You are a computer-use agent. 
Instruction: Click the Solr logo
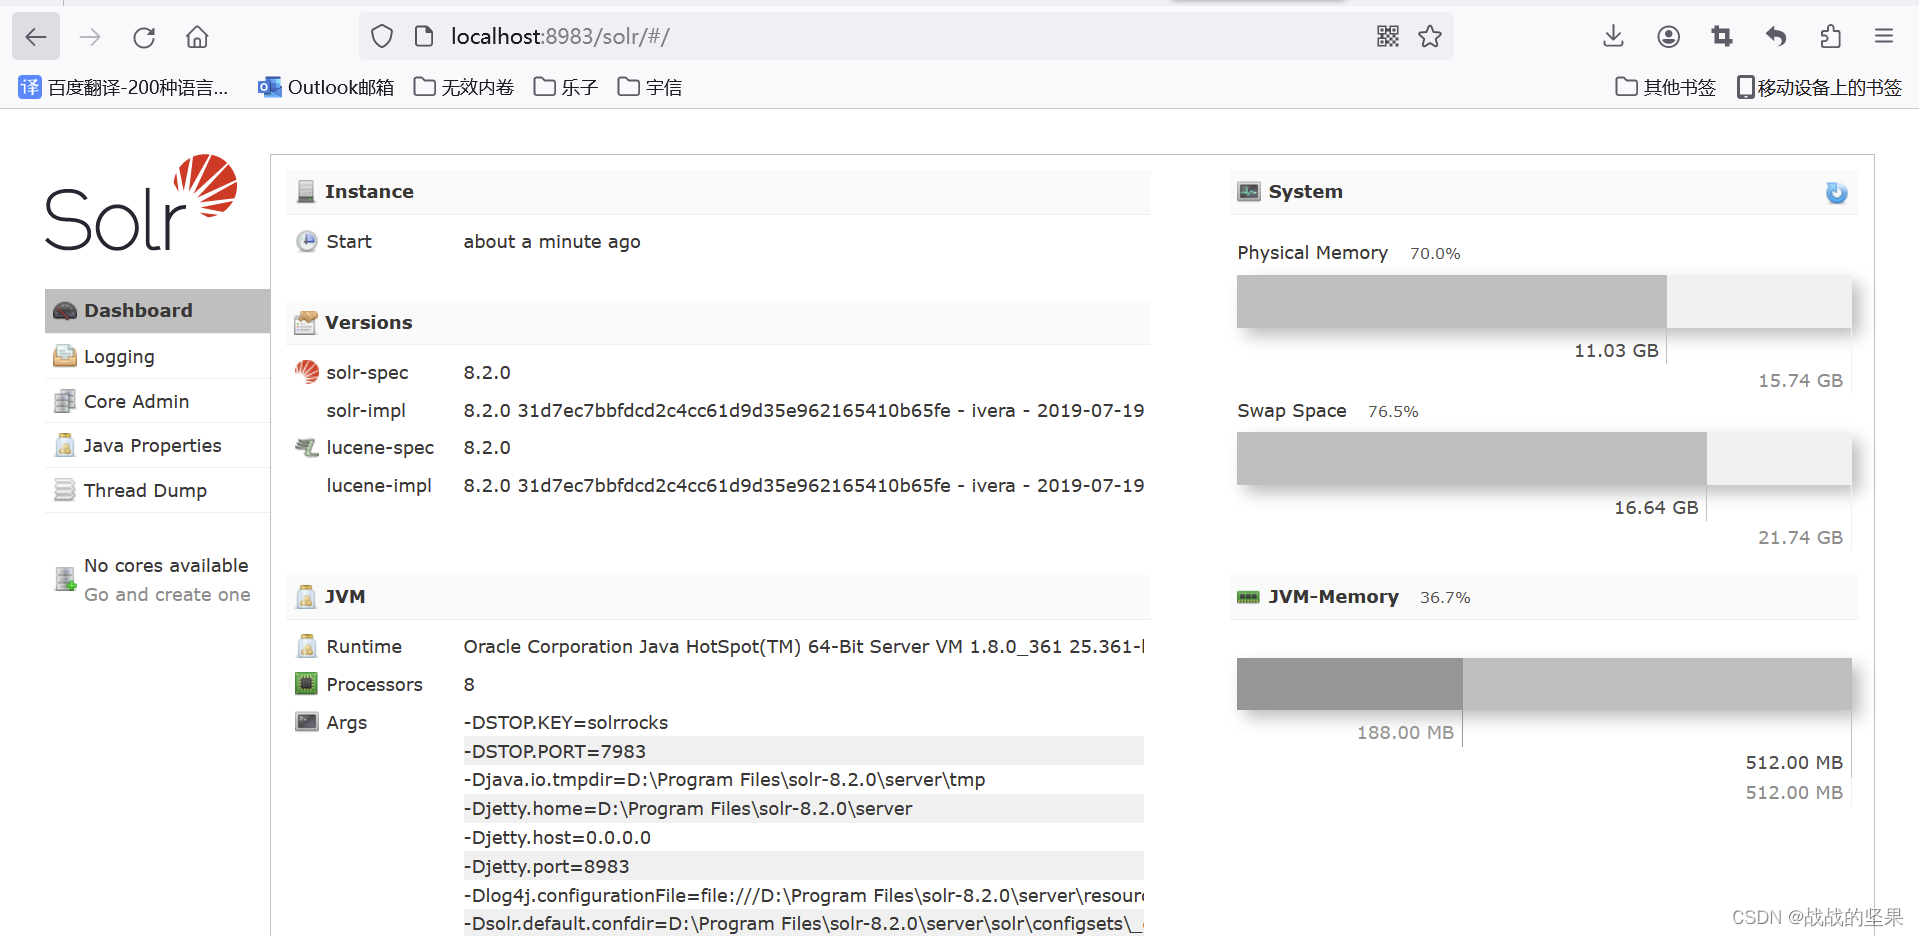coord(140,203)
